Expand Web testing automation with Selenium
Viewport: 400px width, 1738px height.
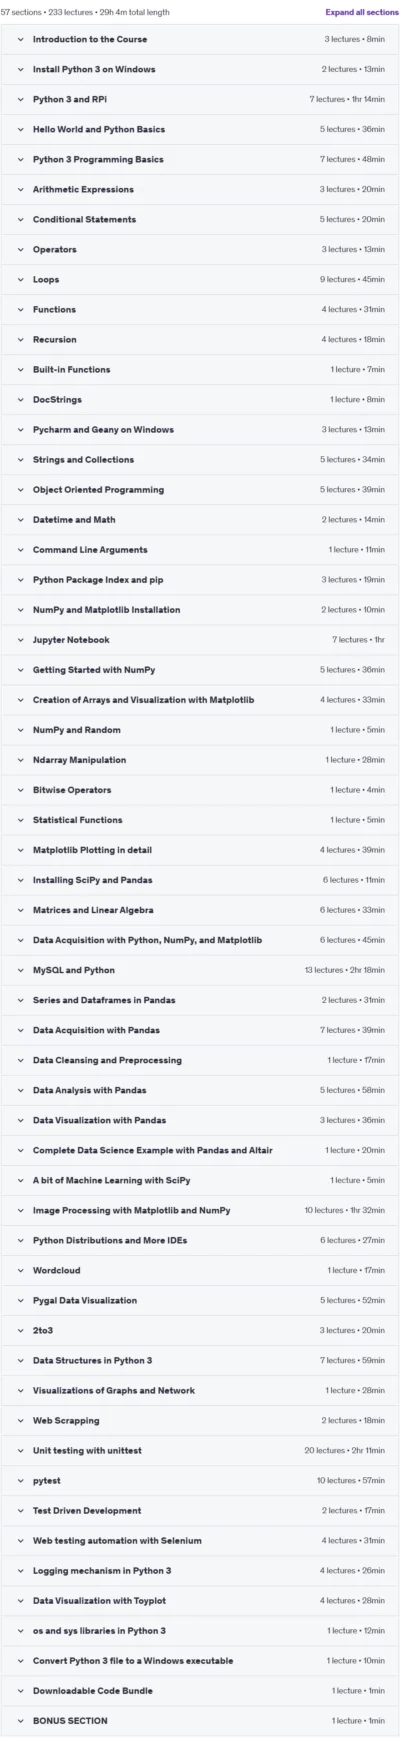coord(200,1540)
